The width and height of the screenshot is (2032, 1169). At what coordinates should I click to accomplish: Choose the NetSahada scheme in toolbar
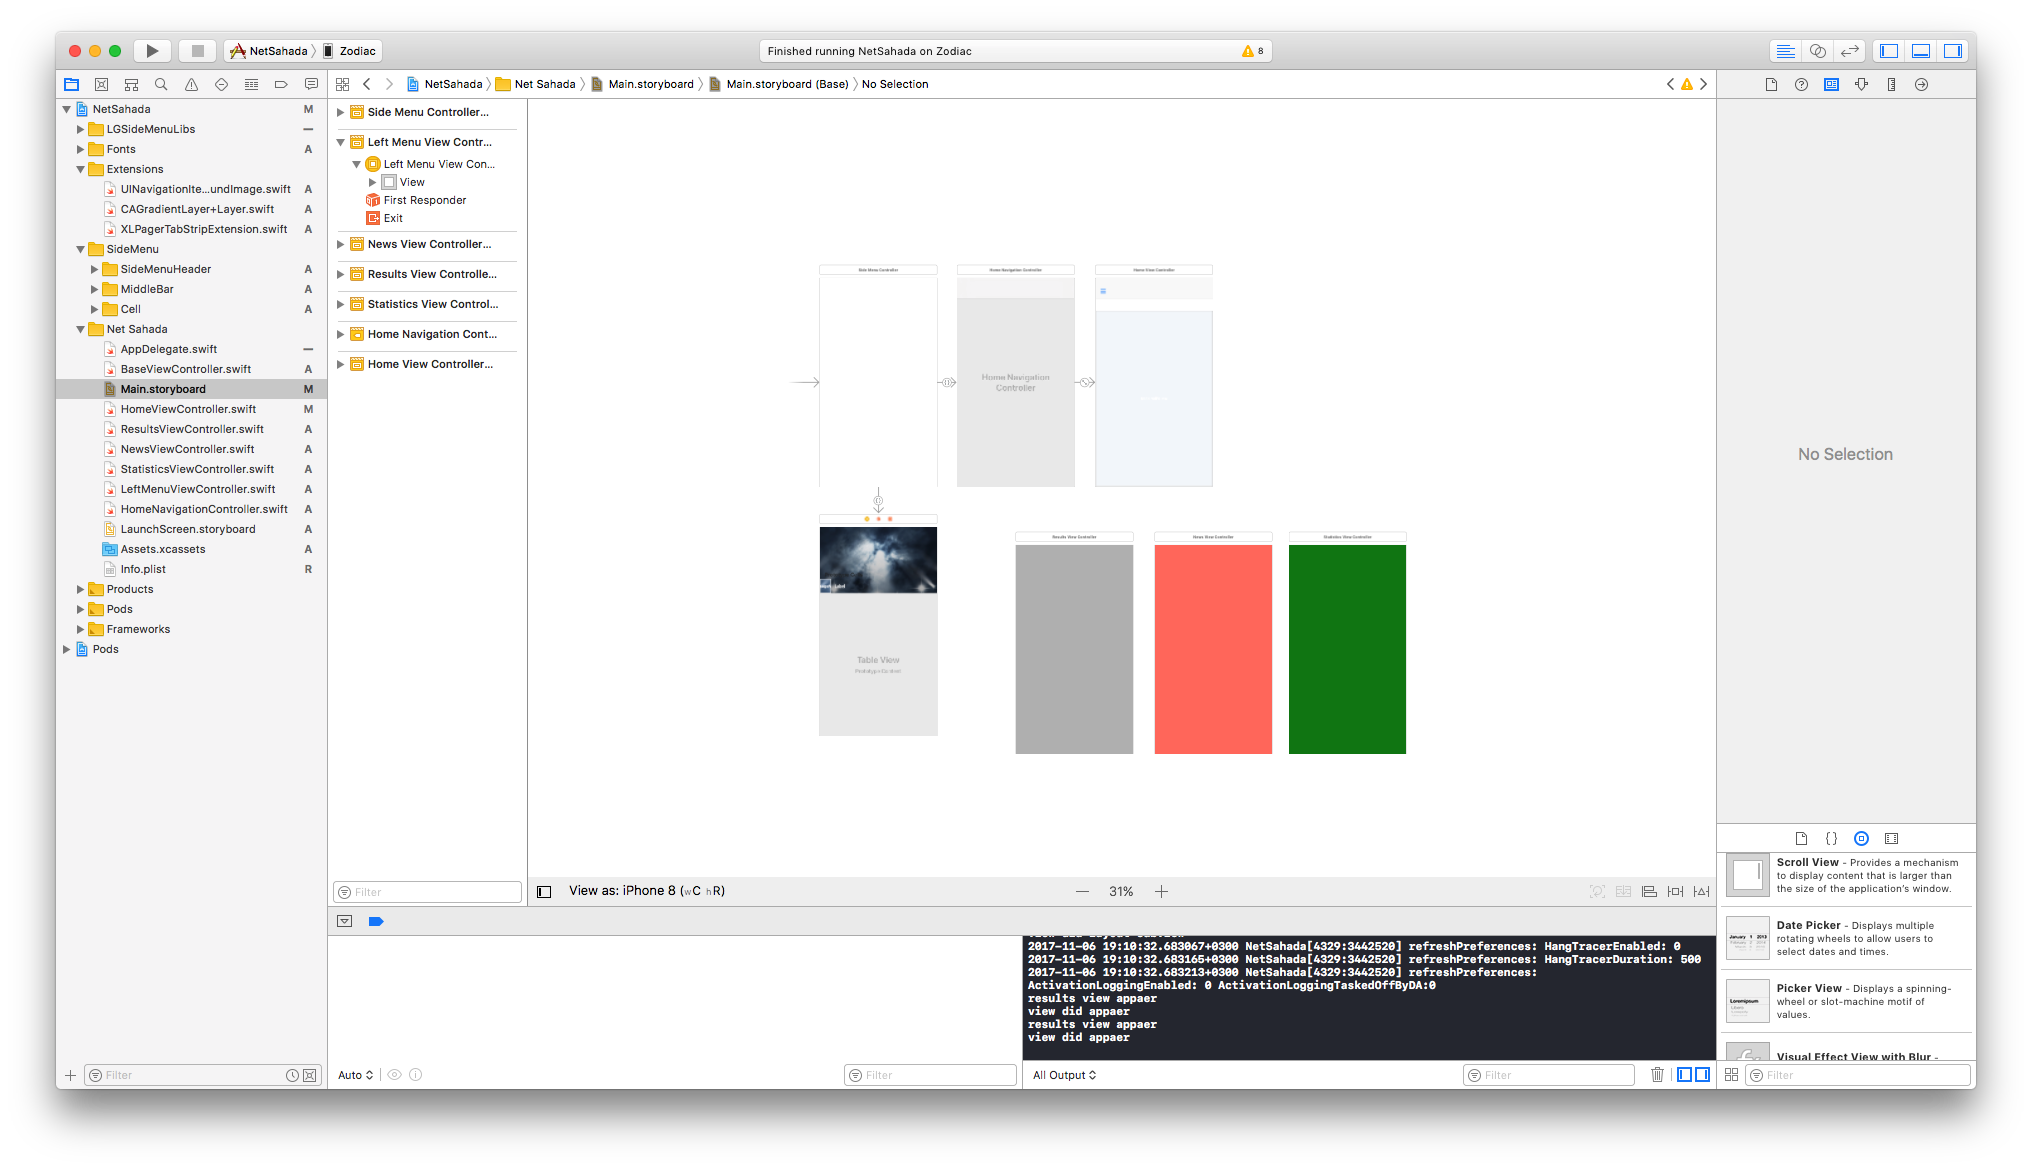pyautogui.click(x=269, y=51)
